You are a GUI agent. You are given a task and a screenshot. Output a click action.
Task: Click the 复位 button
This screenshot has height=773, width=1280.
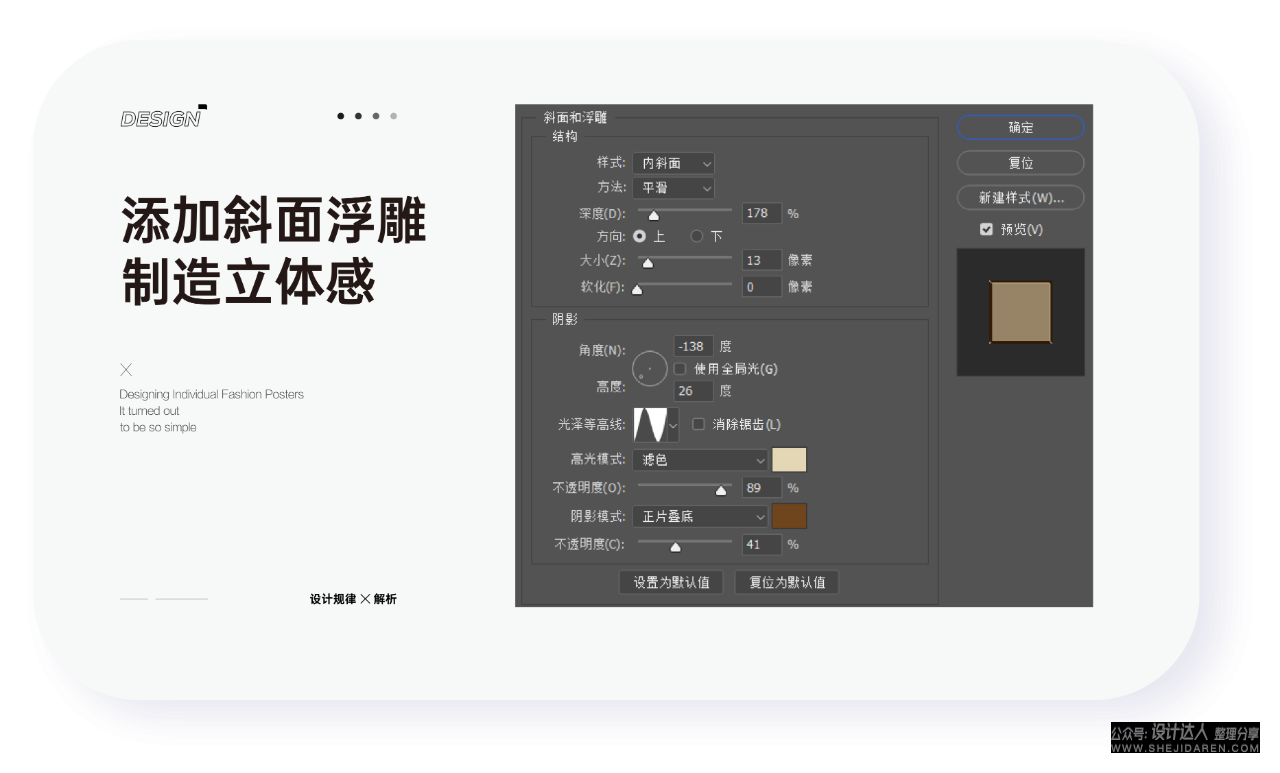(1020, 163)
